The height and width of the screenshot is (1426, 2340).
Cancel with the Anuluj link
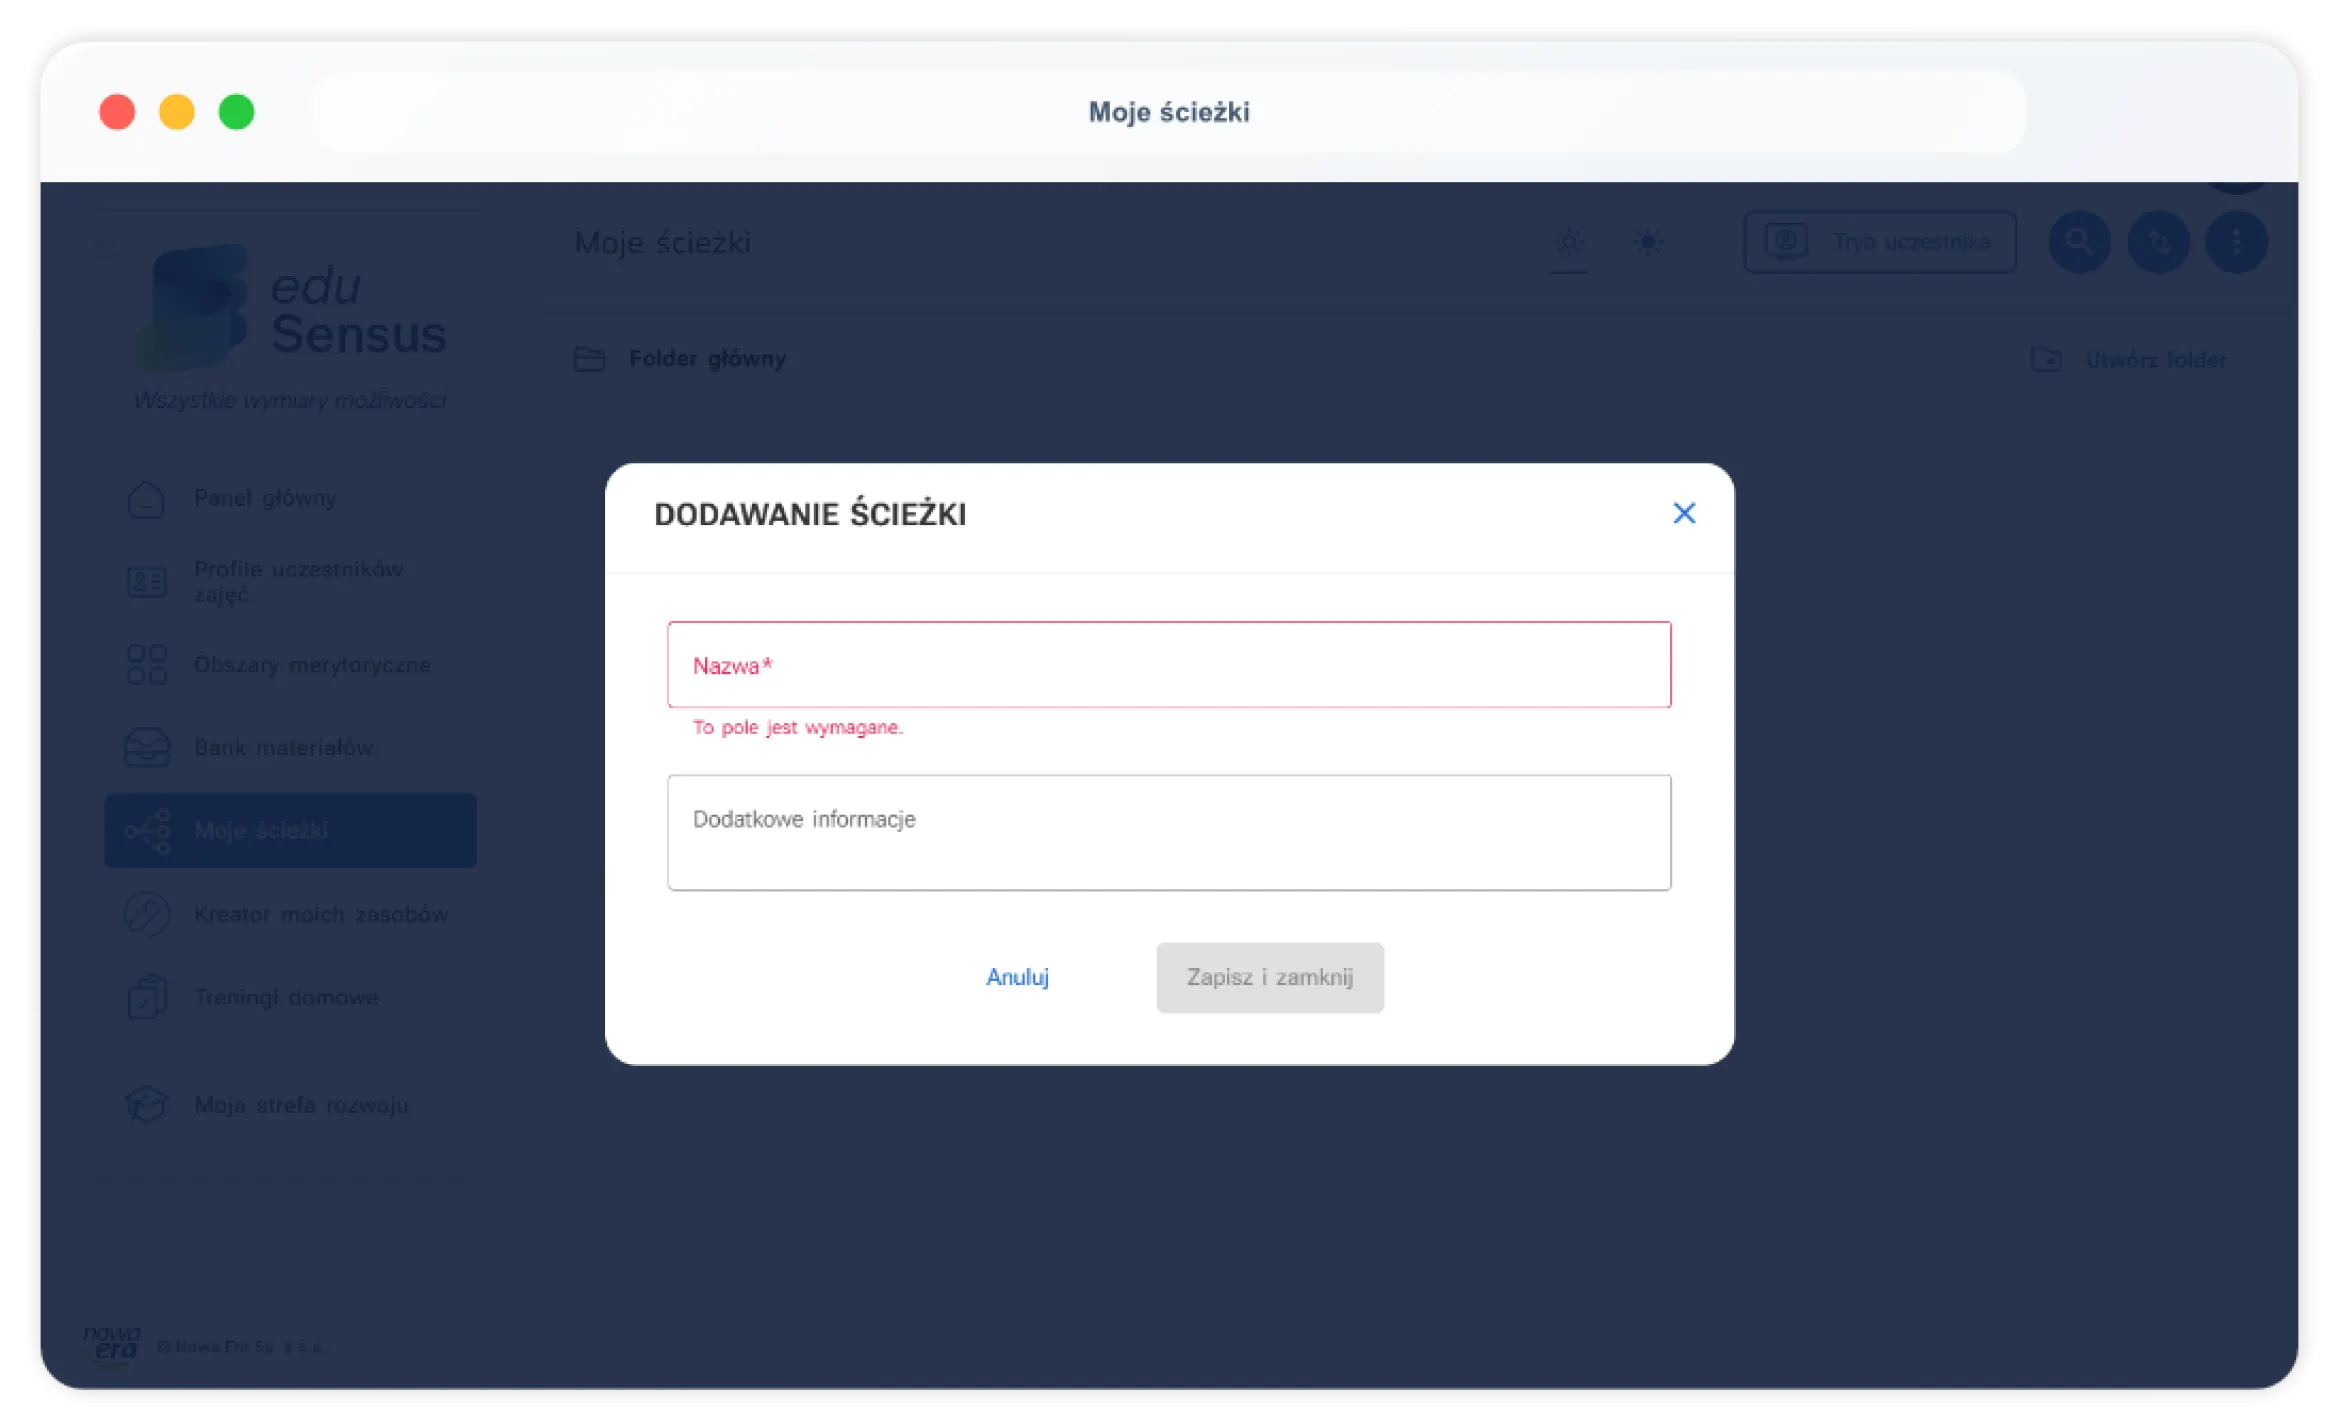coord(1017,977)
